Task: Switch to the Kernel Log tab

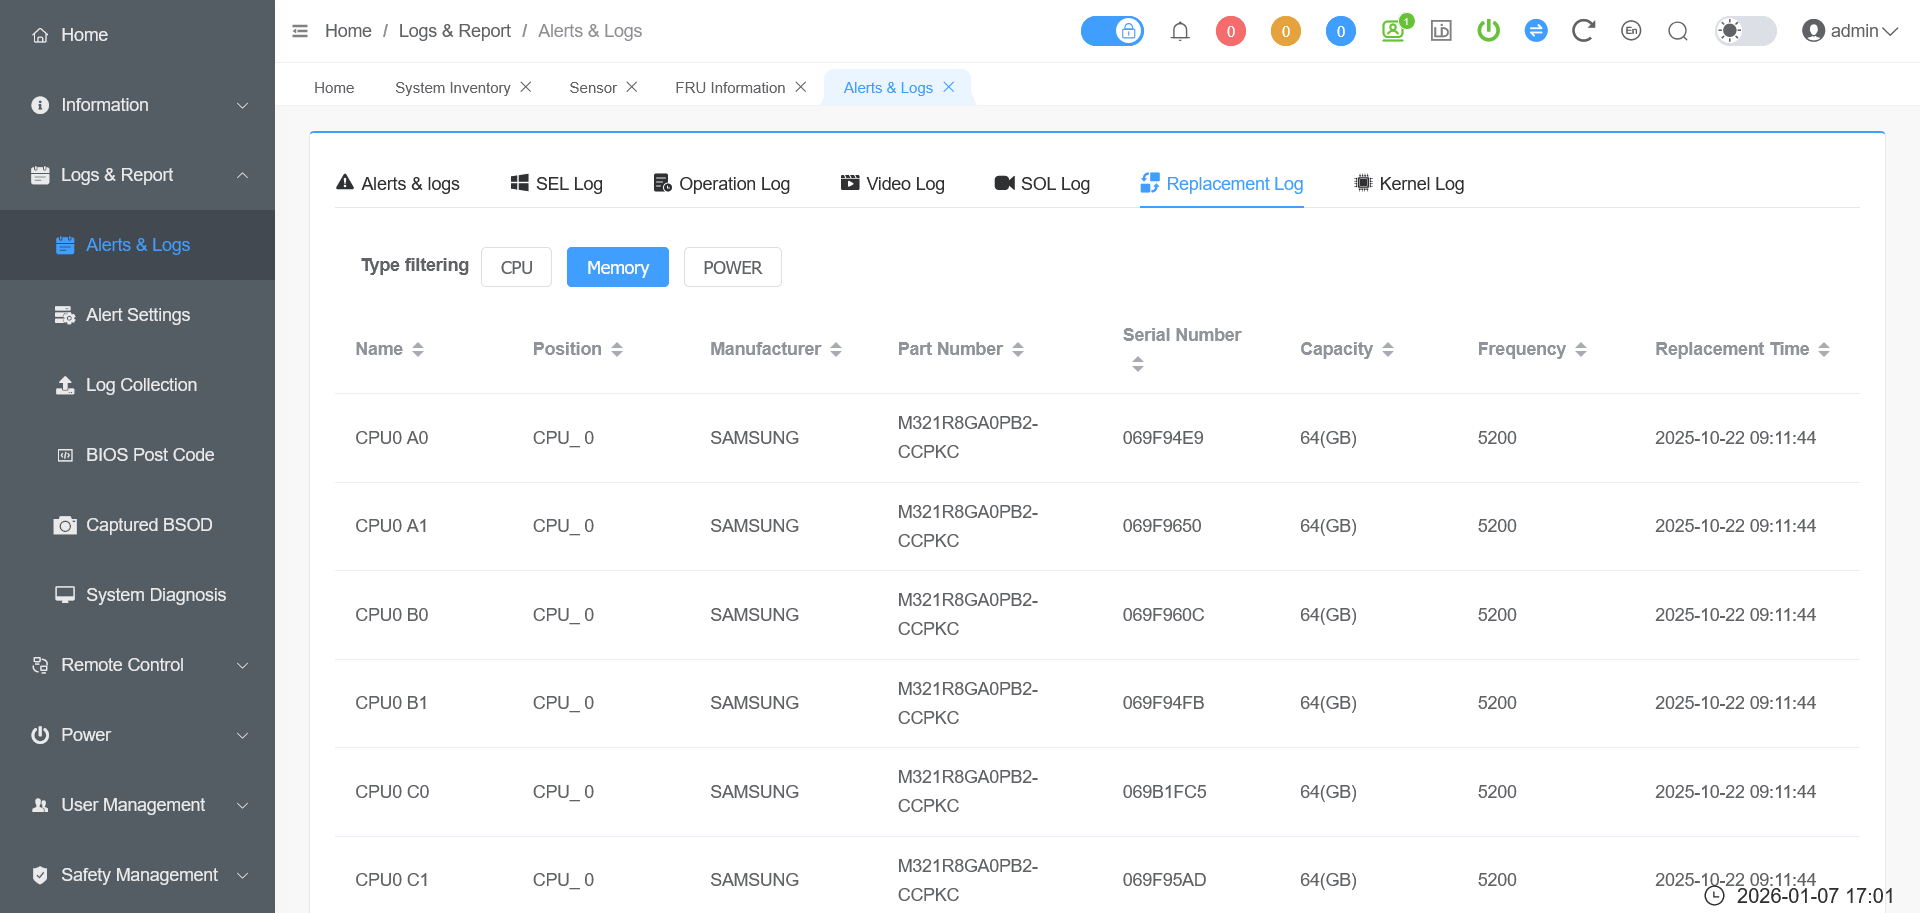Action: pyautogui.click(x=1409, y=184)
